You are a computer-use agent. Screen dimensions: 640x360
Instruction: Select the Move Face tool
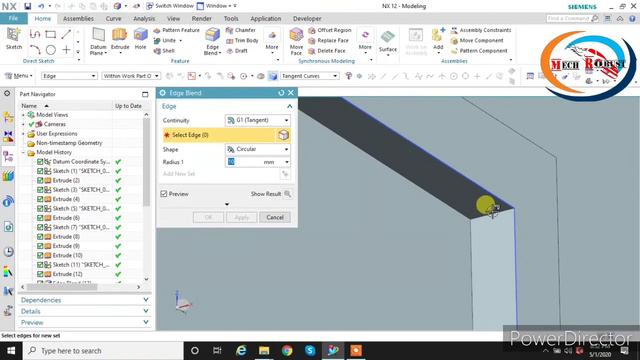coord(296,41)
